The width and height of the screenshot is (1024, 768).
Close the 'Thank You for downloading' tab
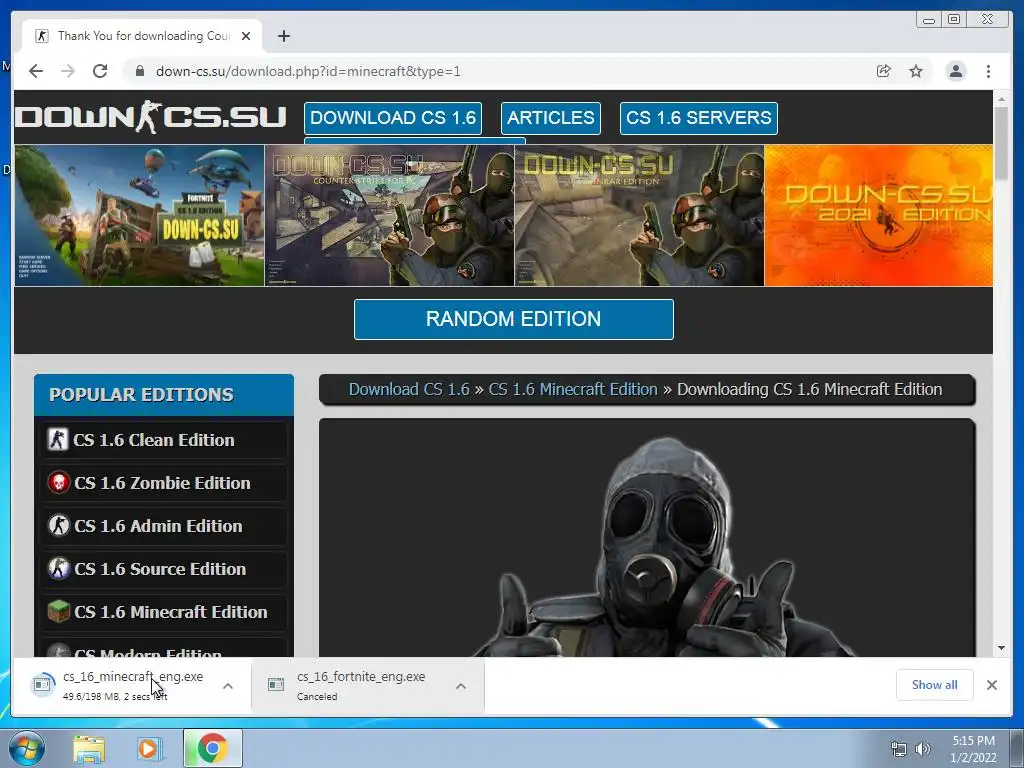point(246,36)
